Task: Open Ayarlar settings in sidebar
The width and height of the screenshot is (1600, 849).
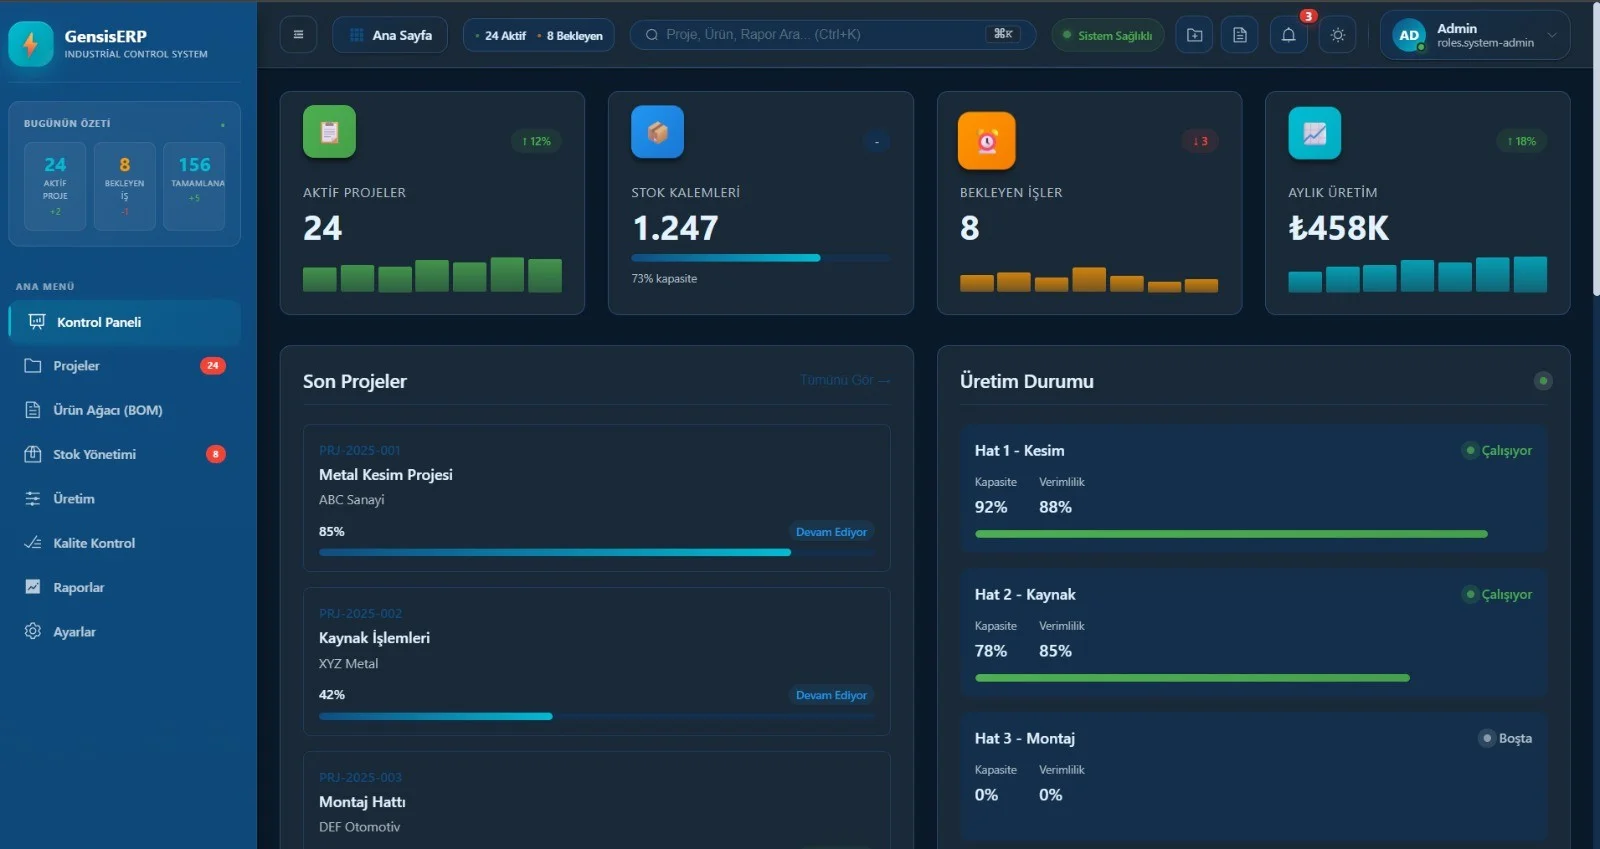Action: (74, 632)
